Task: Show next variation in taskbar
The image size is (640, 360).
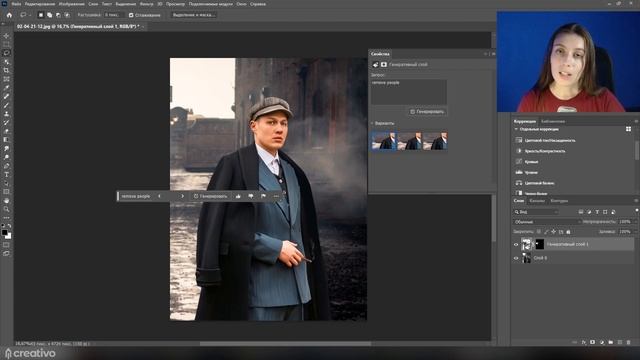Action: [182, 196]
